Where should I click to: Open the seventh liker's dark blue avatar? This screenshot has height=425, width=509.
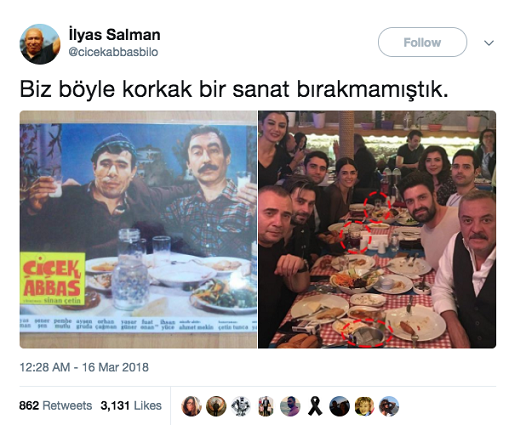point(339,406)
